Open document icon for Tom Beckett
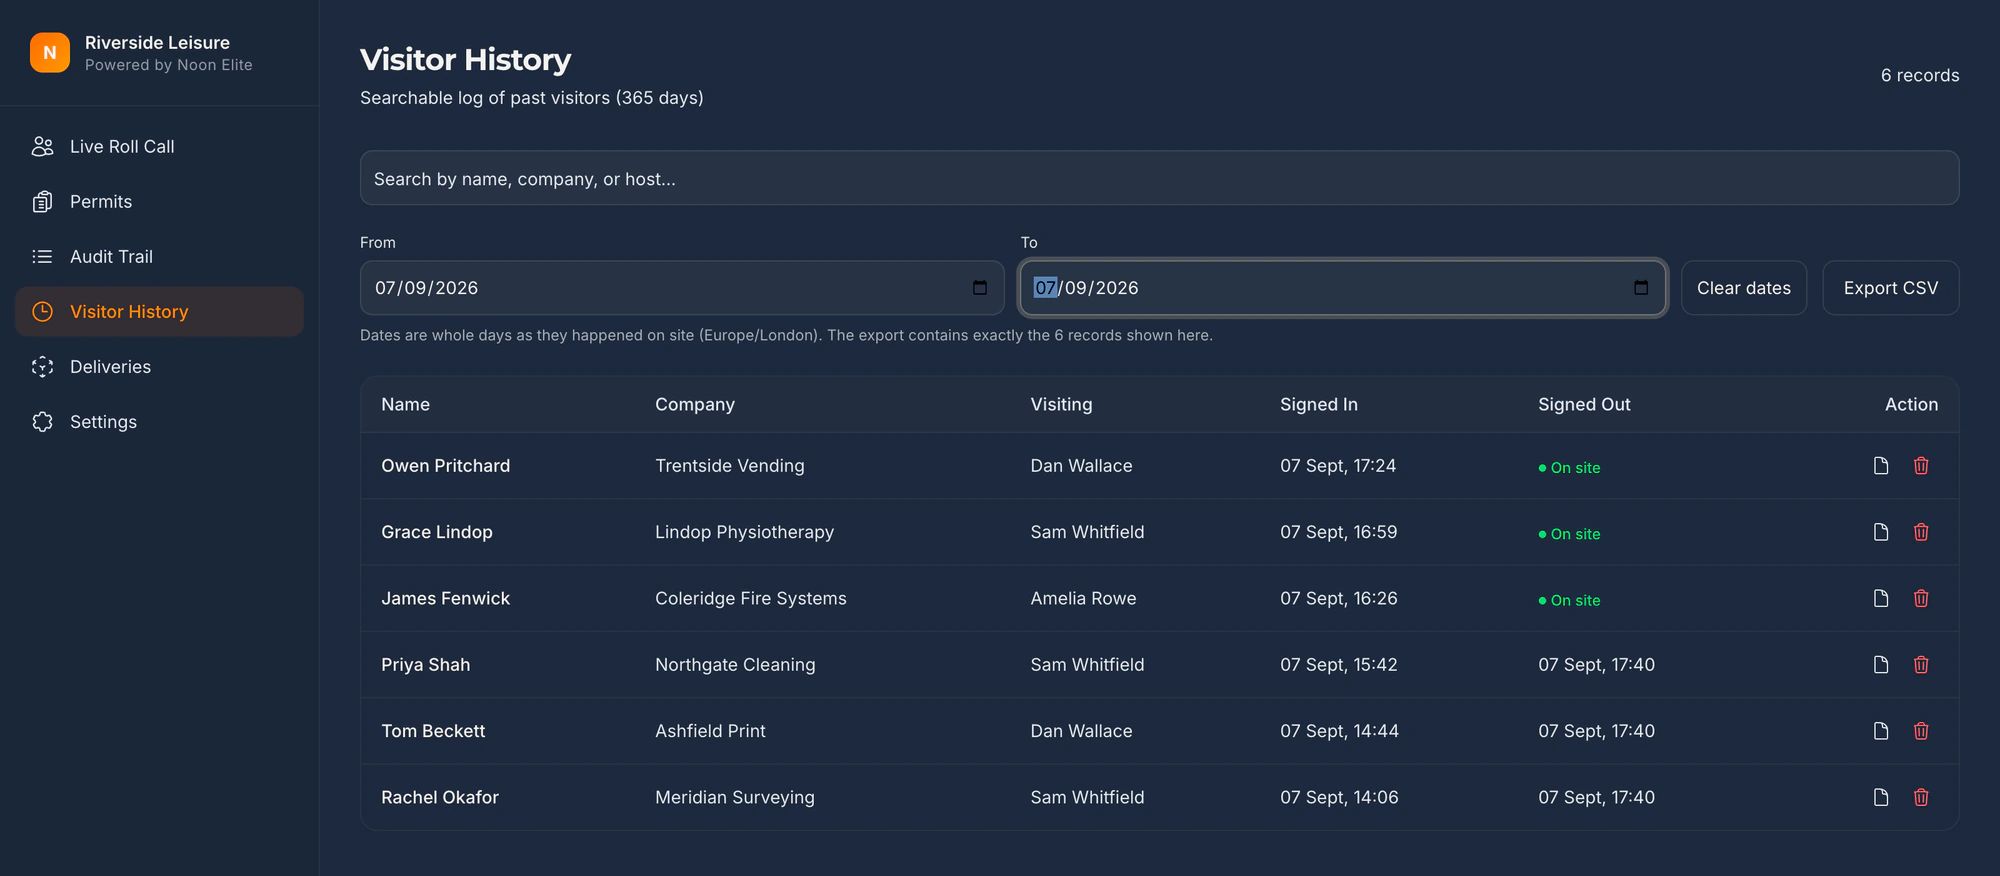This screenshot has height=876, width=2000. (x=1881, y=731)
